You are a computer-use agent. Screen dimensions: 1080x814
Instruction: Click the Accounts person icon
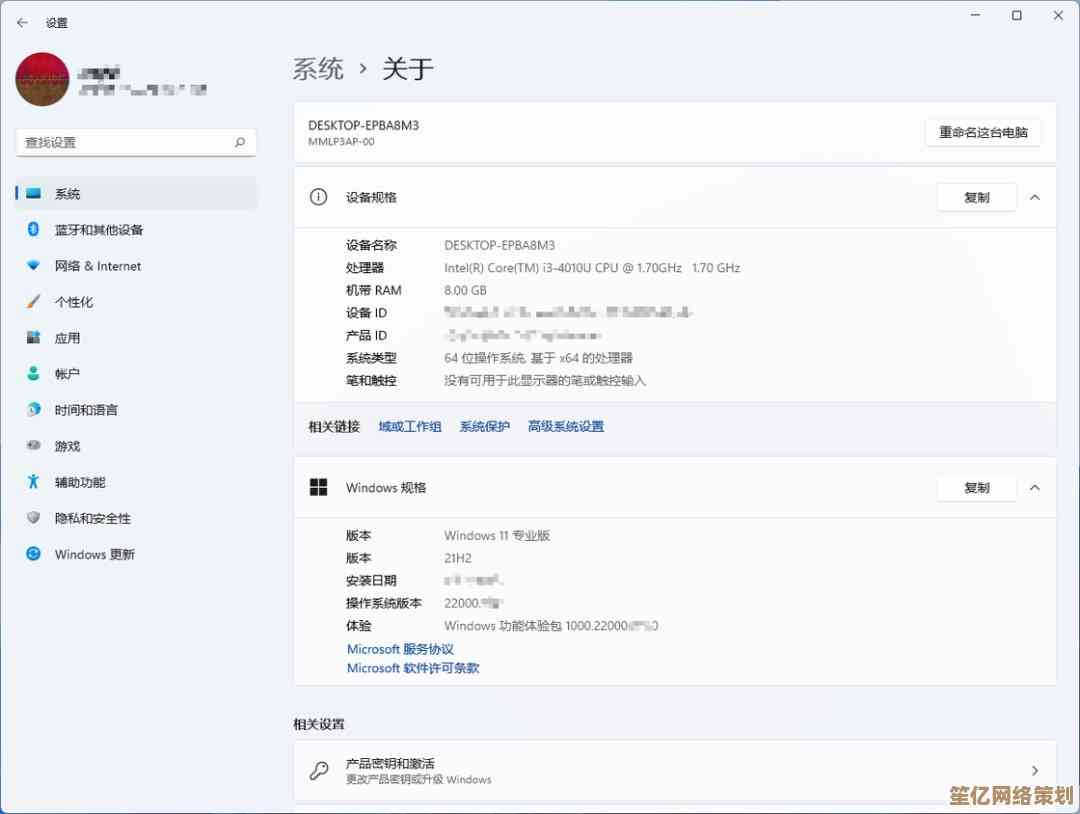[34, 374]
